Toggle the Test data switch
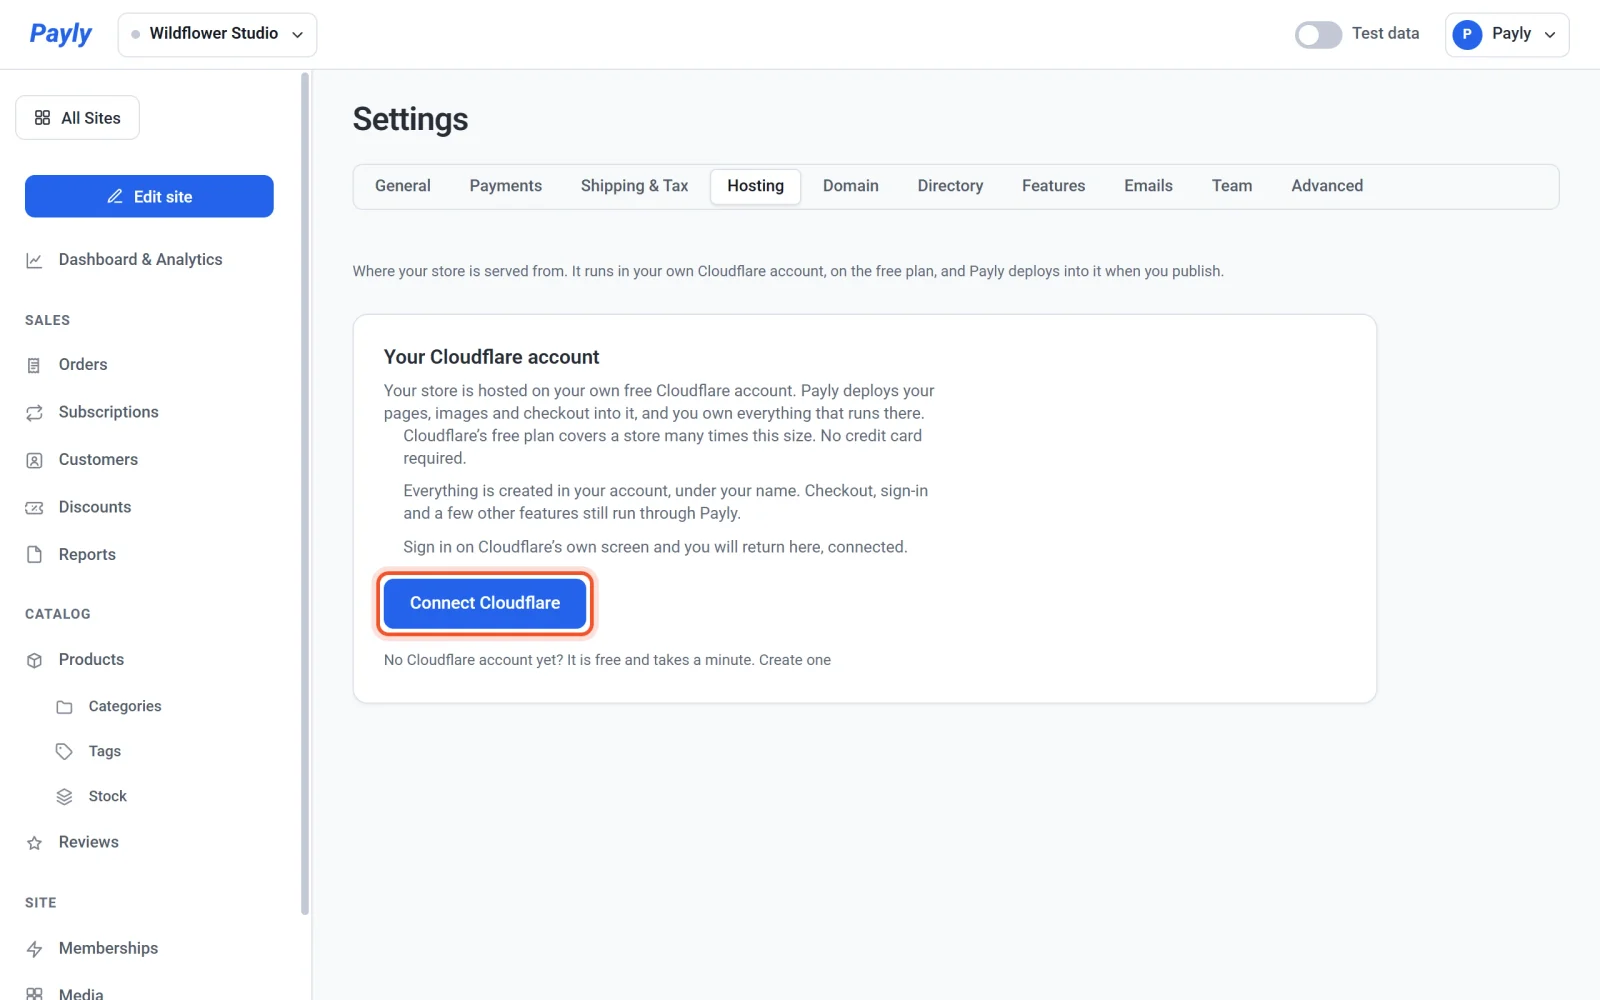 coord(1318,34)
